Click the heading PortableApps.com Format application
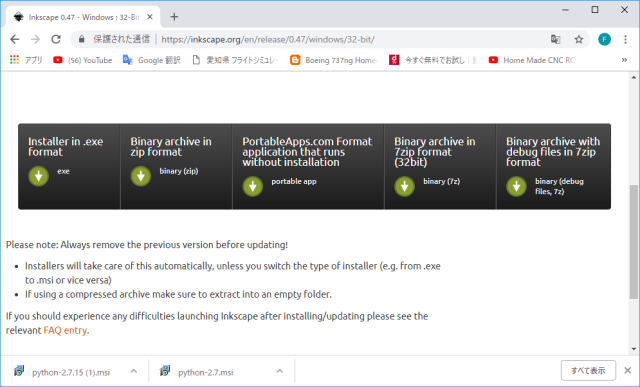 click(x=307, y=152)
